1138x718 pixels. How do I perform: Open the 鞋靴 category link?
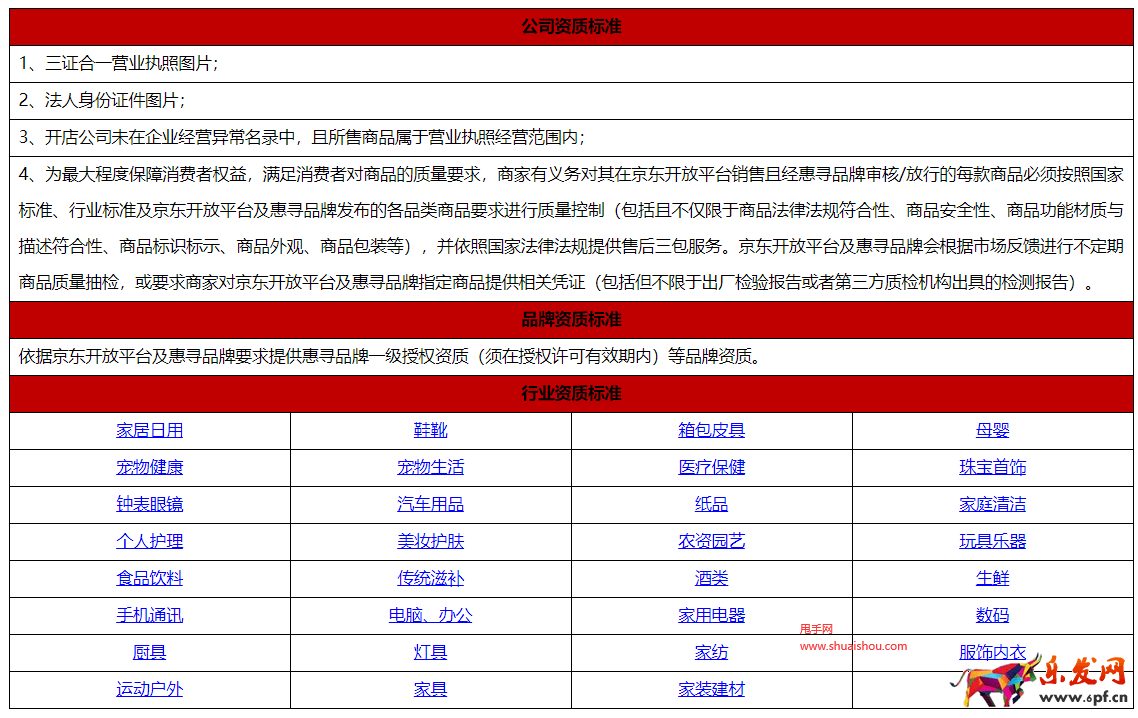pos(430,431)
